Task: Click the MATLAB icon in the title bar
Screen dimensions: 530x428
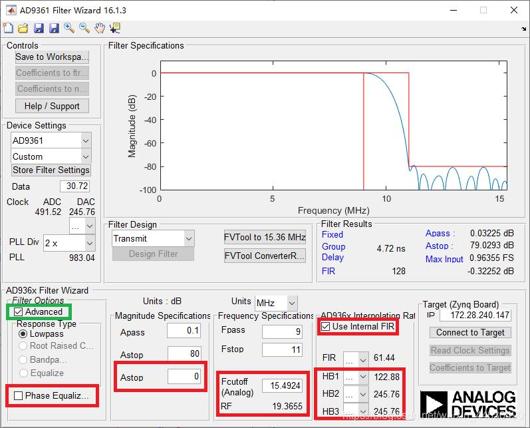Action: pos(11,10)
